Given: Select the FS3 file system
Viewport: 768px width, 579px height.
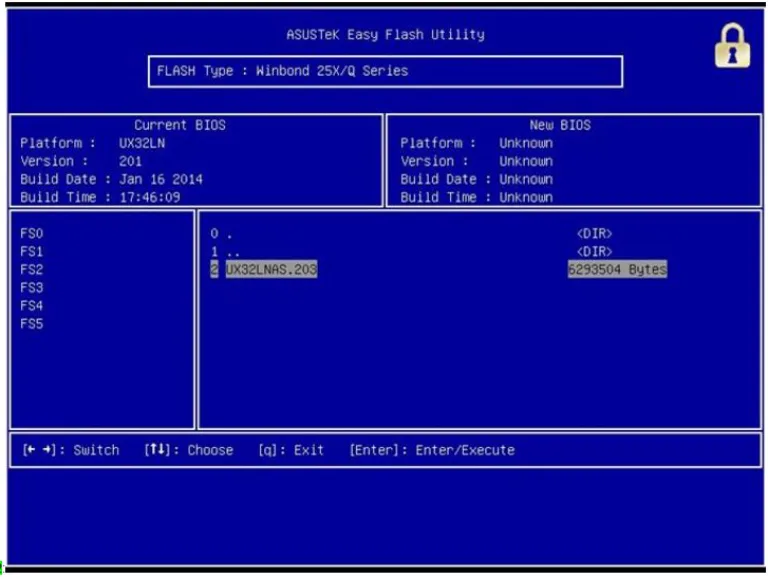Looking at the screenshot, I should [32, 288].
